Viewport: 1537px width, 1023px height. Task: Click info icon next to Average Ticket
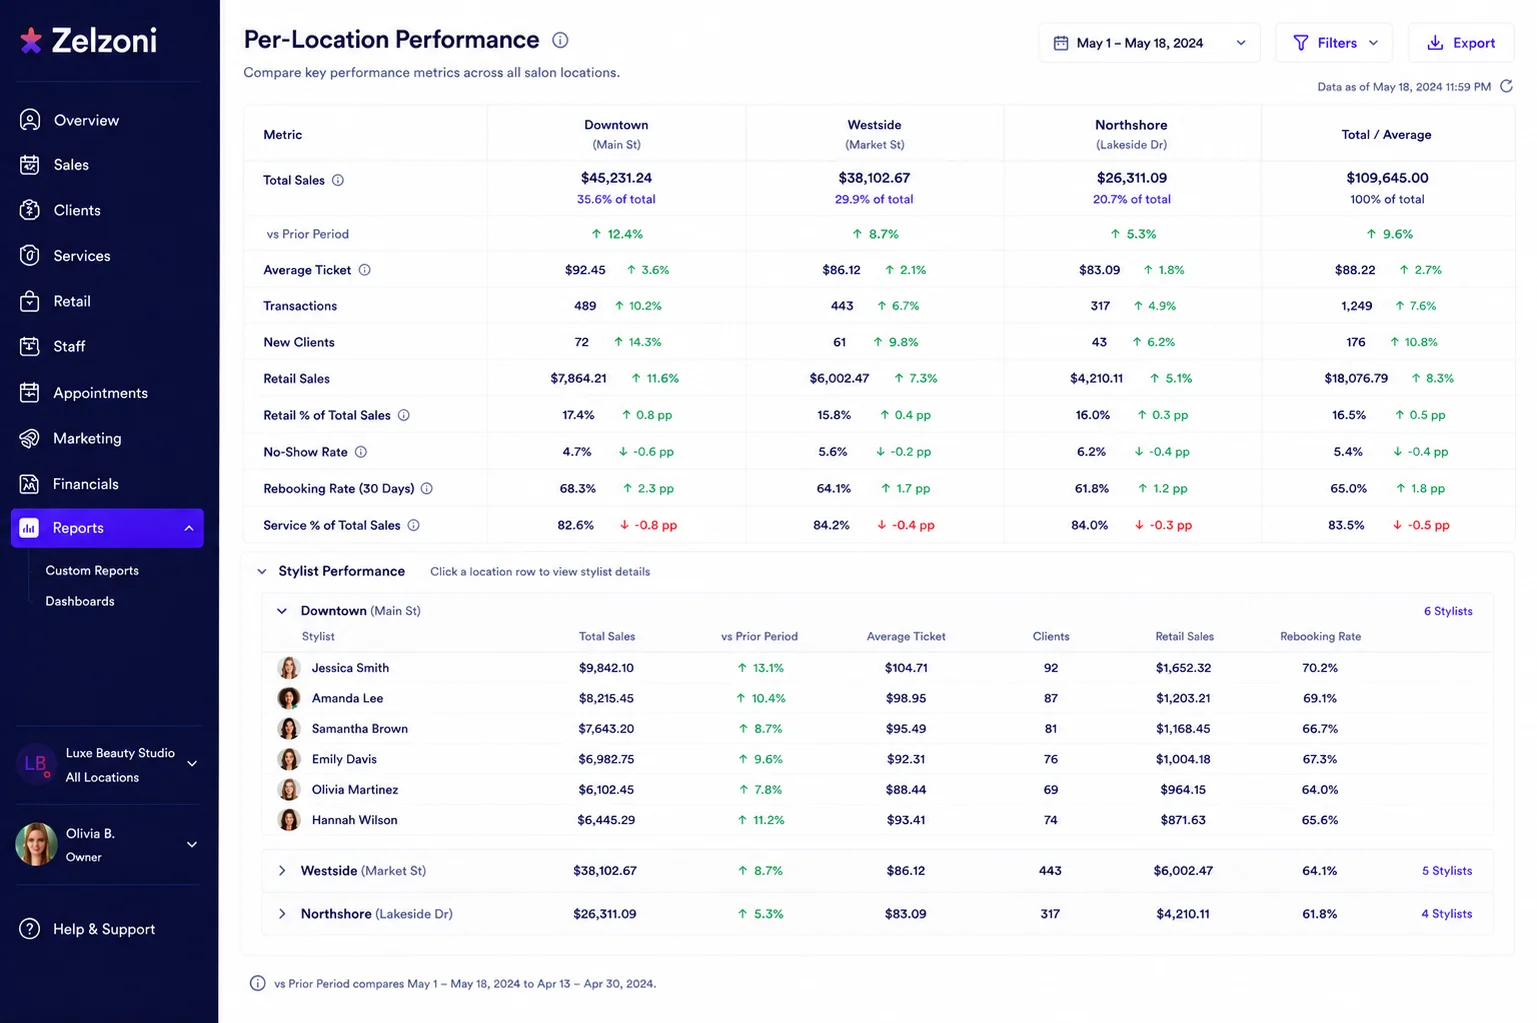(x=365, y=270)
